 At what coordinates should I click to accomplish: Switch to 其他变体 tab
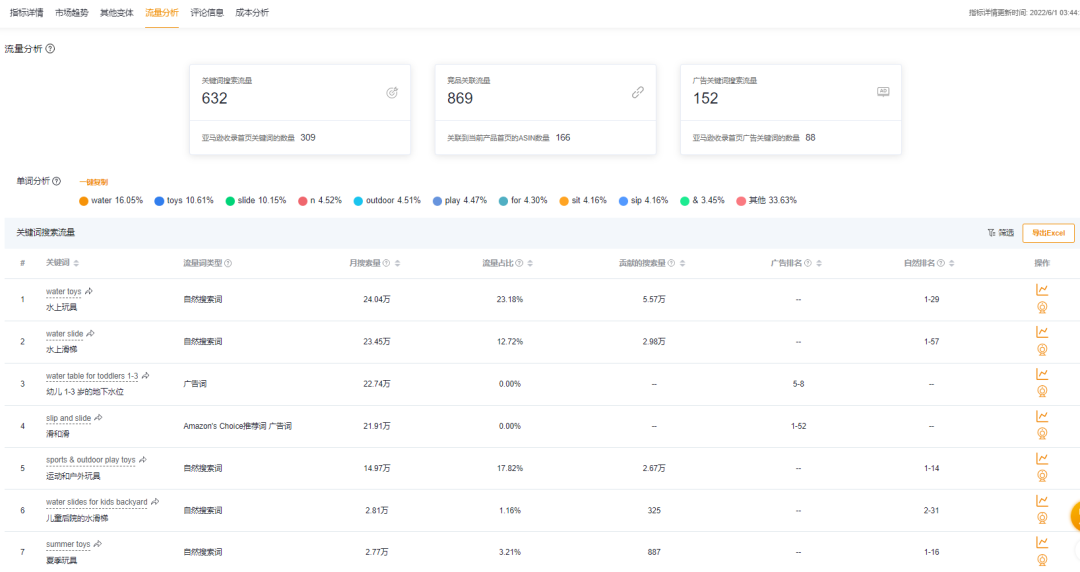click(x=116, y=12)
